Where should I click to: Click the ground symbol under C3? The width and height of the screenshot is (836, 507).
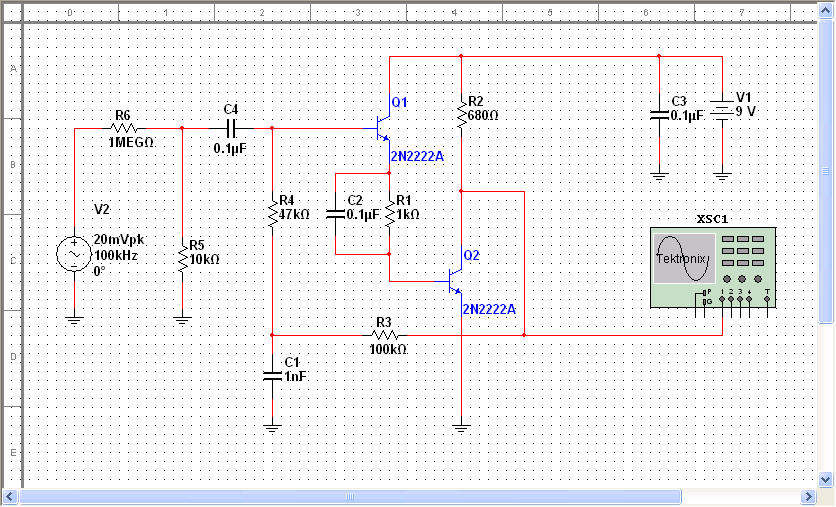[660, 176]
